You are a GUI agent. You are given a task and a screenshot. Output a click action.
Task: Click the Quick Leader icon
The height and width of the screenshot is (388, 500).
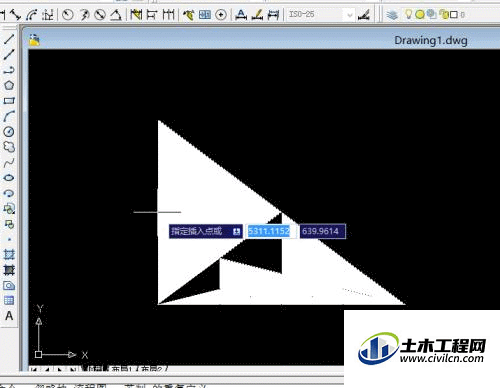pyautogui.click(x=188, y=14)
